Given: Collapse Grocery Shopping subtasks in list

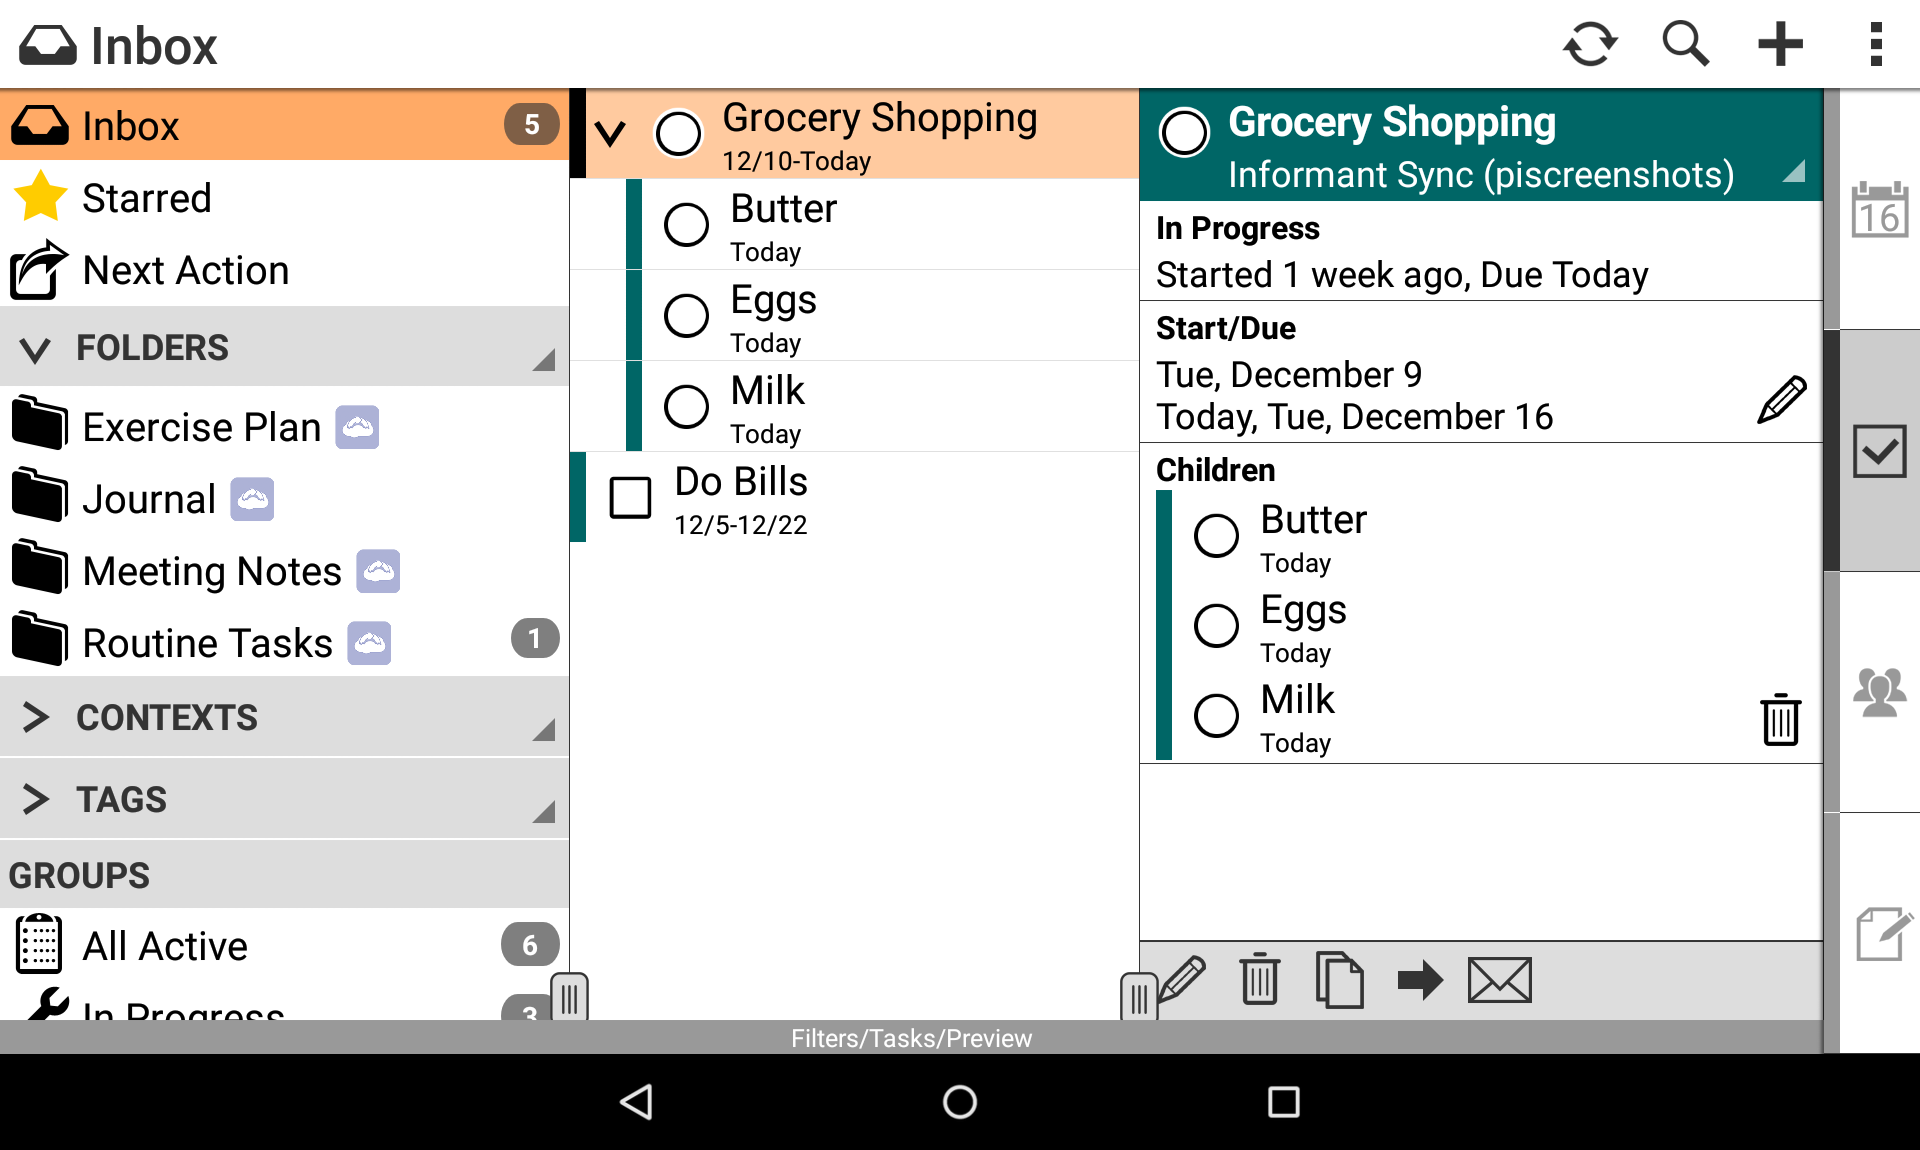Looking at the screenshot, I should click(x=611, y=133).
